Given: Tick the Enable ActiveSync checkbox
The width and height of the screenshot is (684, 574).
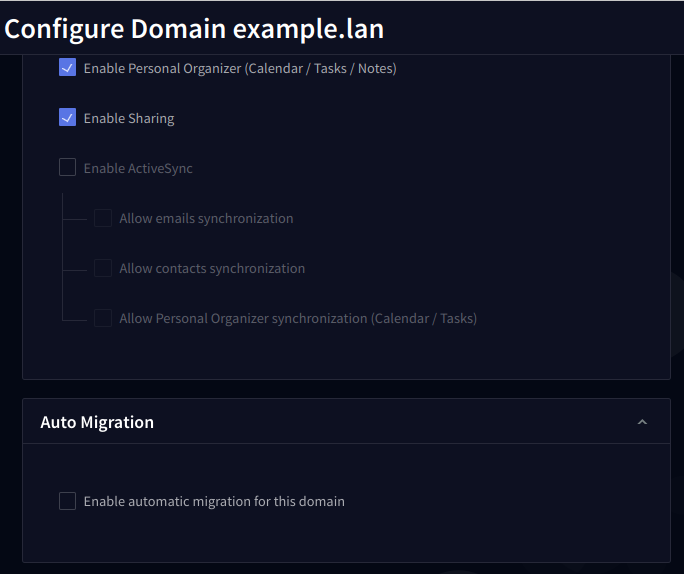Looking at the screenshot, I should pos(67,167).
